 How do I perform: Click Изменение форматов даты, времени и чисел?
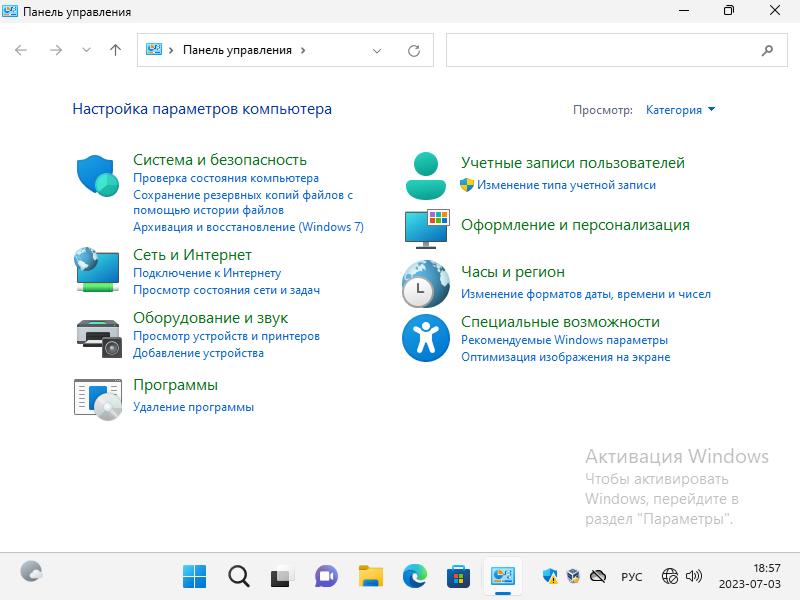[586, 294]
